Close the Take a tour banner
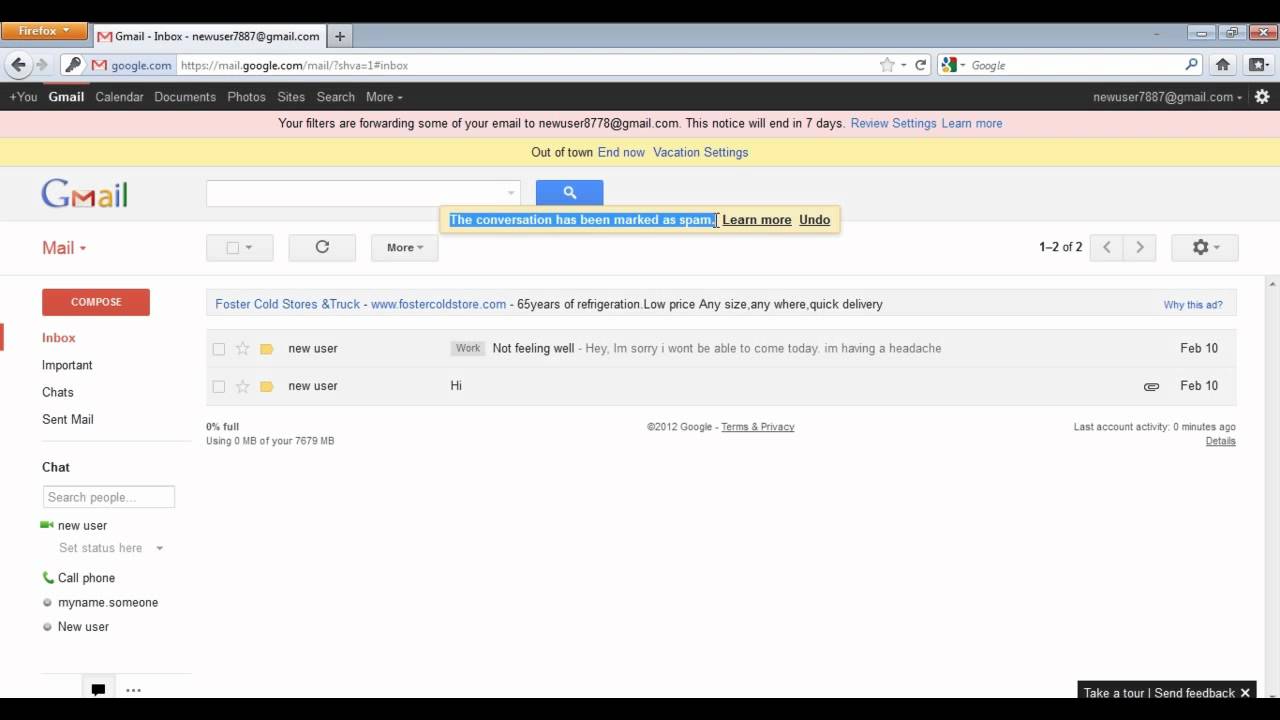 1245,692
